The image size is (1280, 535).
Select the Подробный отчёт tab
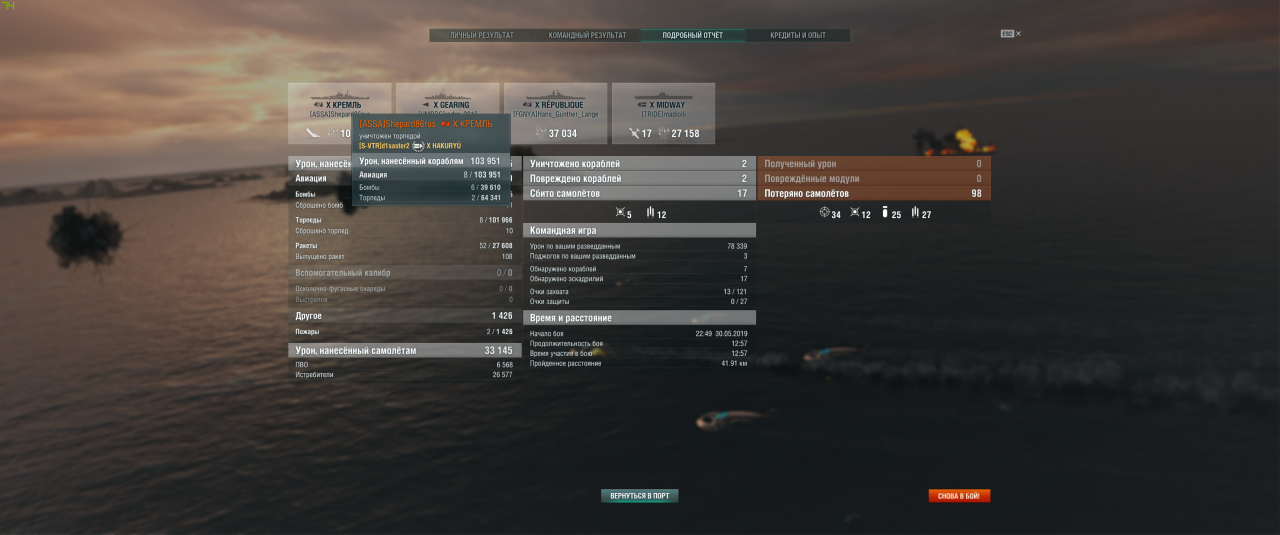693,35
